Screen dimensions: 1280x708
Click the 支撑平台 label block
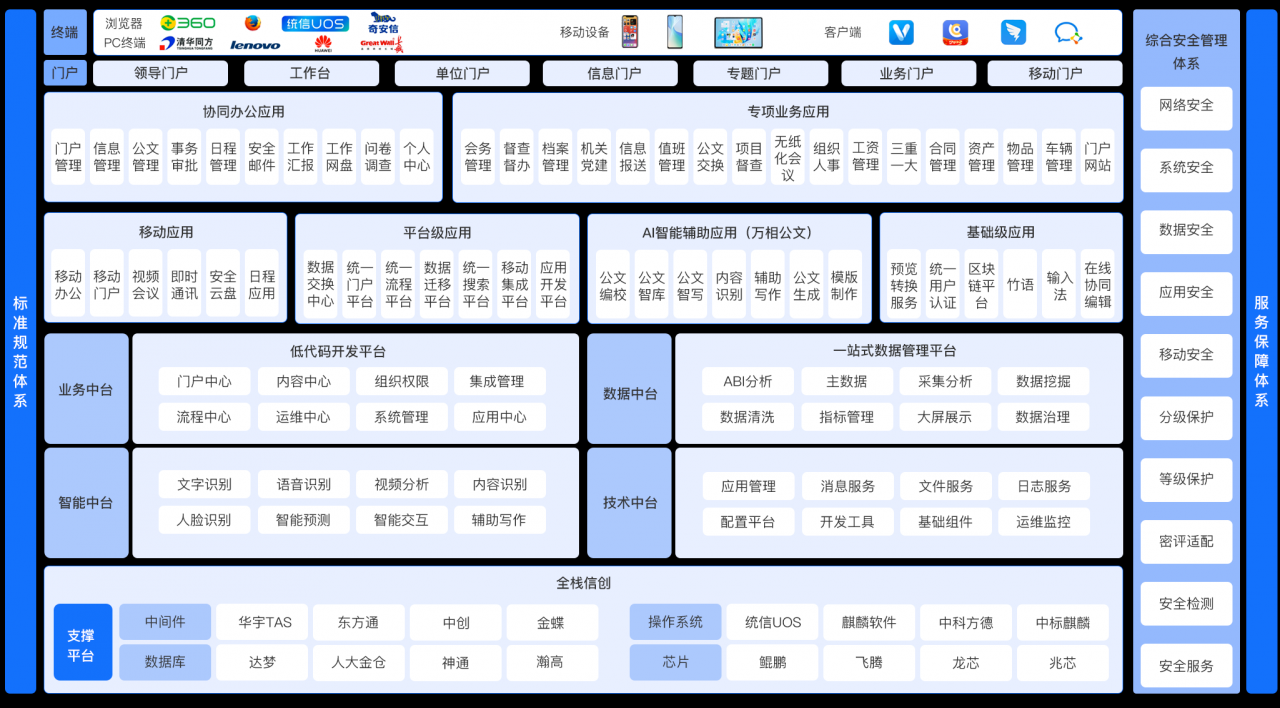click(81, 642)
